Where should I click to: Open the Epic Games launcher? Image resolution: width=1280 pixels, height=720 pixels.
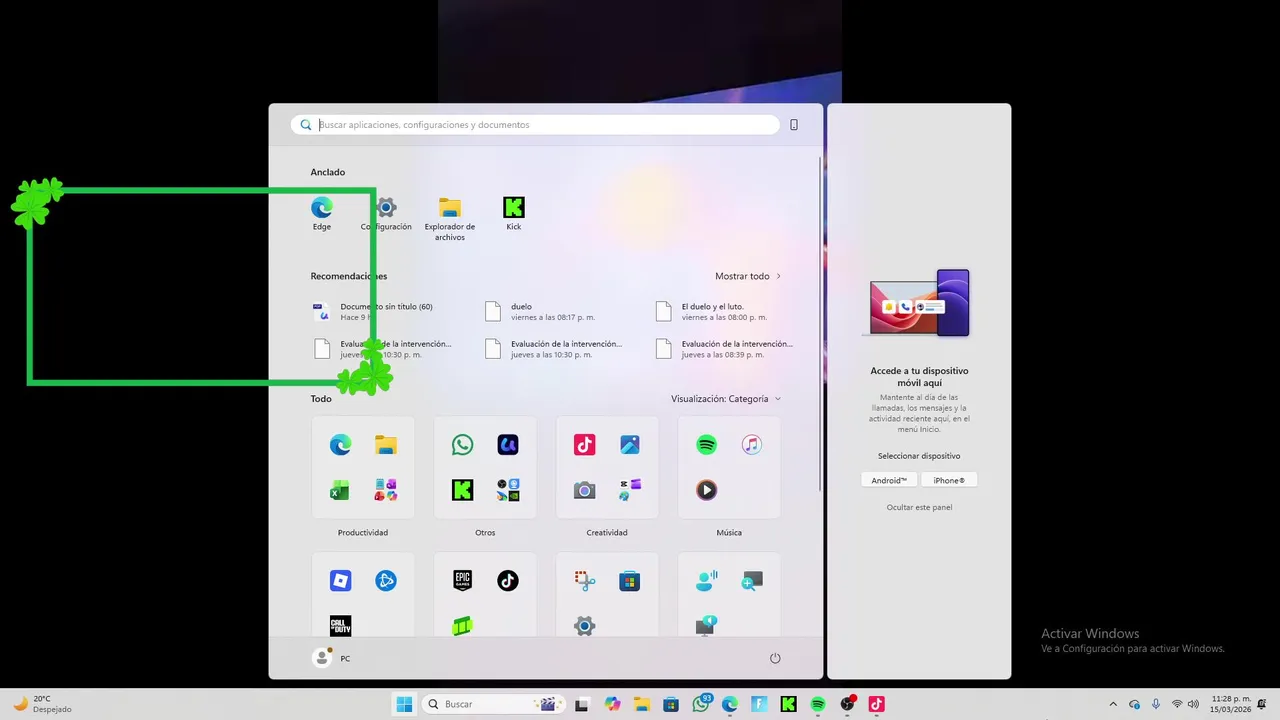pyautogui.click(x=462, y=581)
